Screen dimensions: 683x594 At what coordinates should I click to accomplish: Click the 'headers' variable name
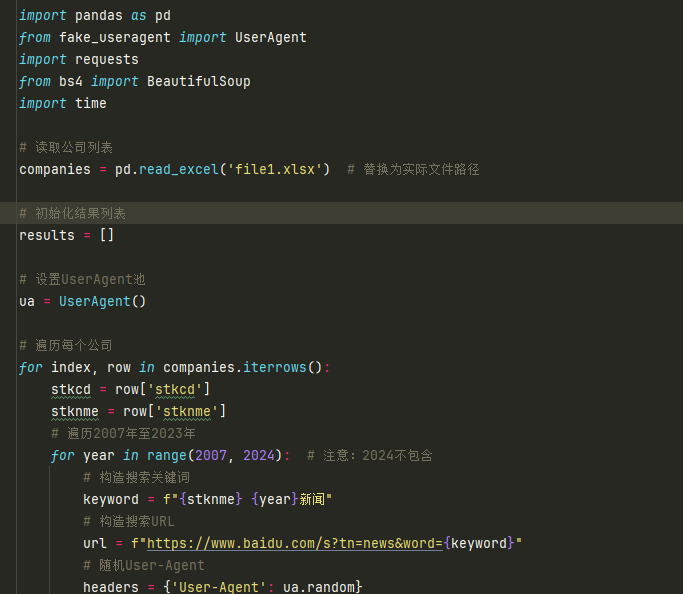tap(111, 587)
